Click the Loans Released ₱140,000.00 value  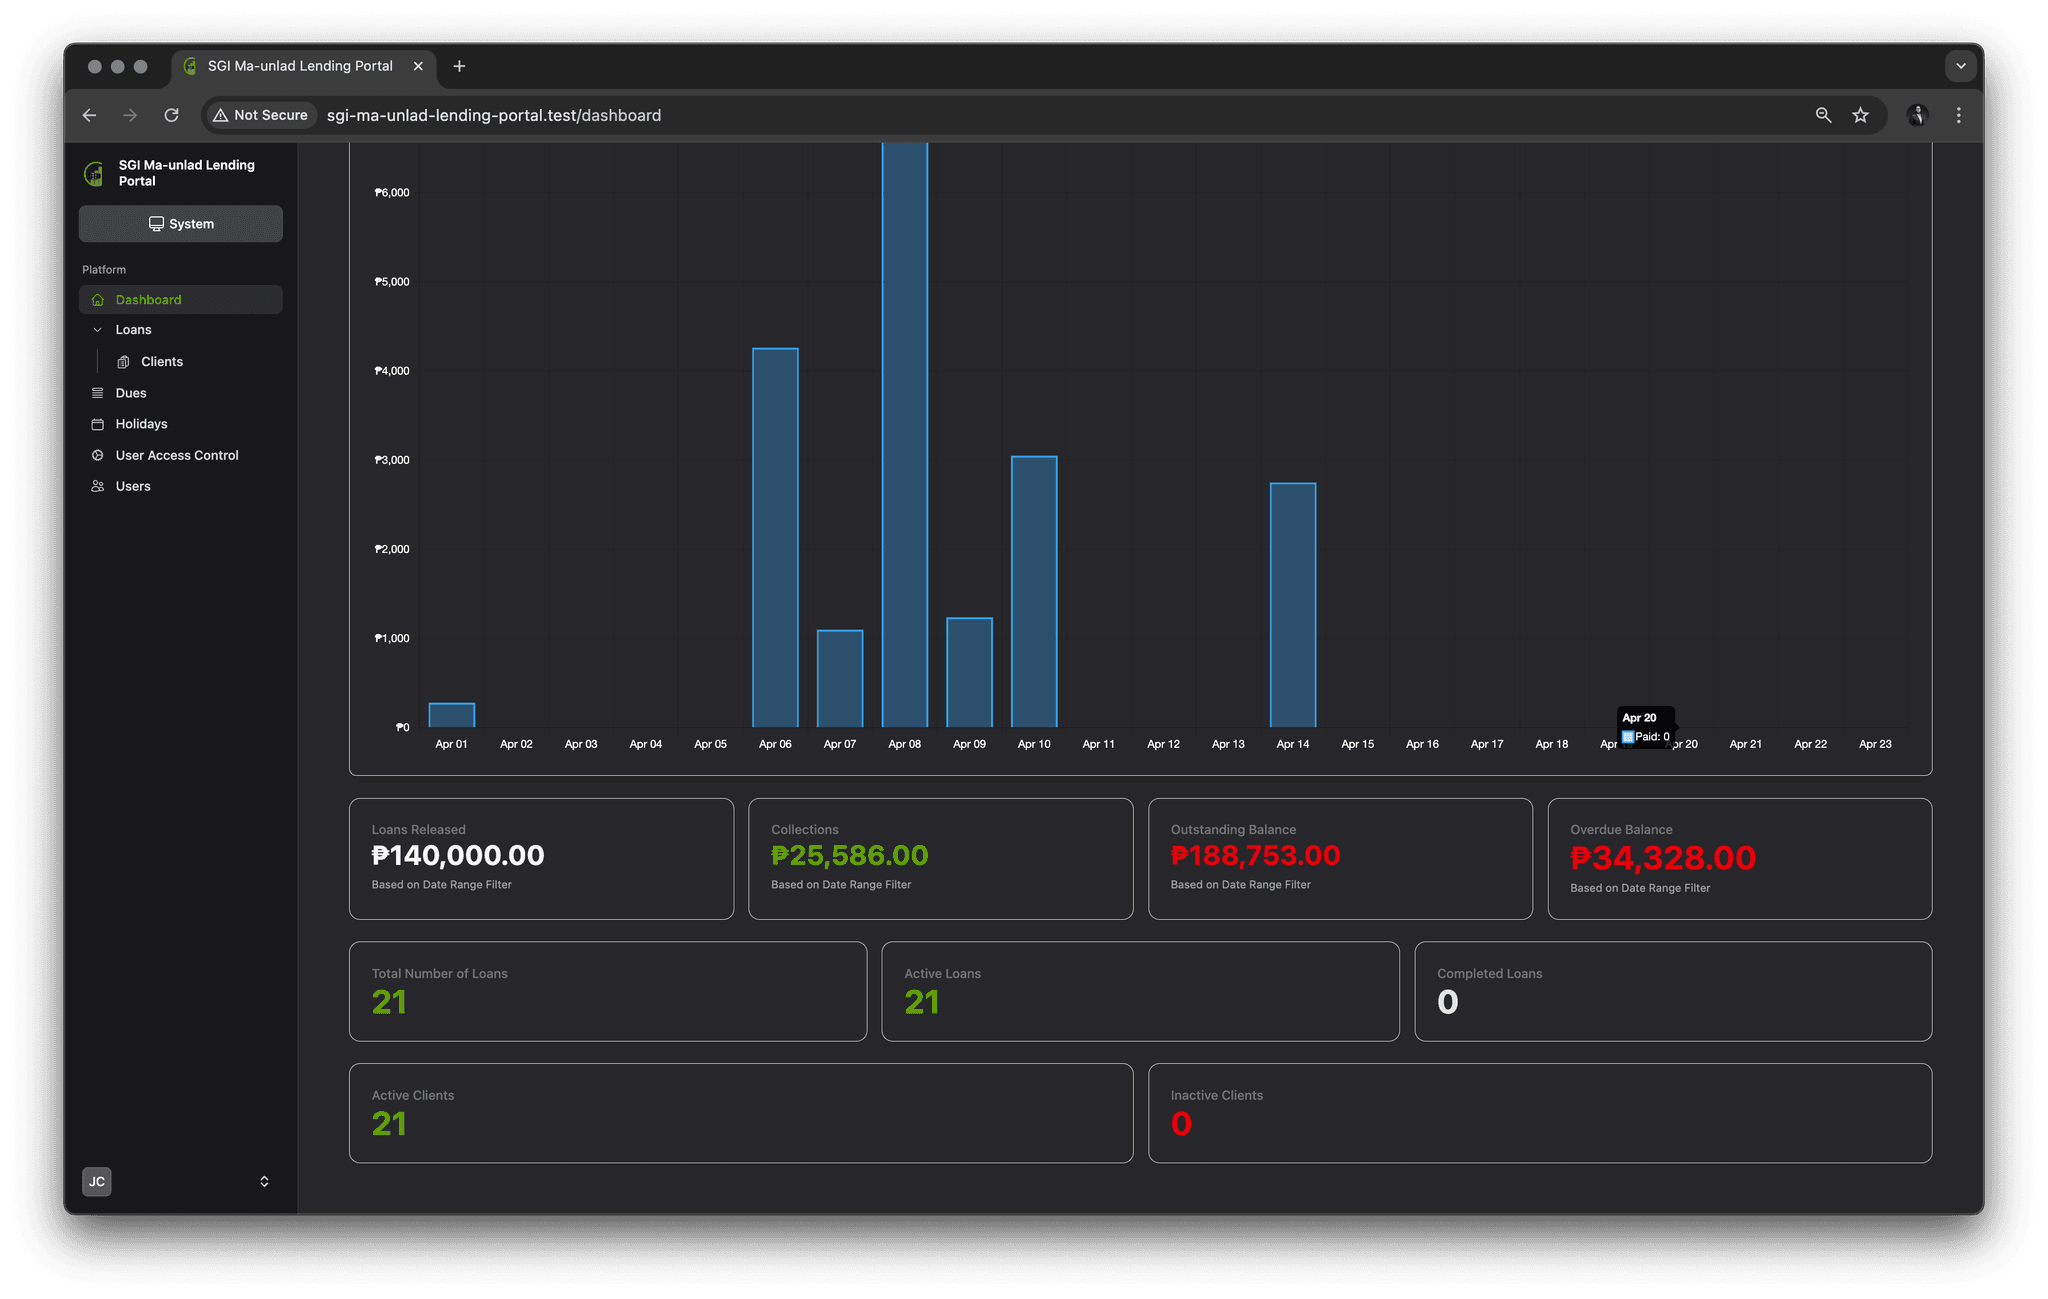(x=458, y=856)
